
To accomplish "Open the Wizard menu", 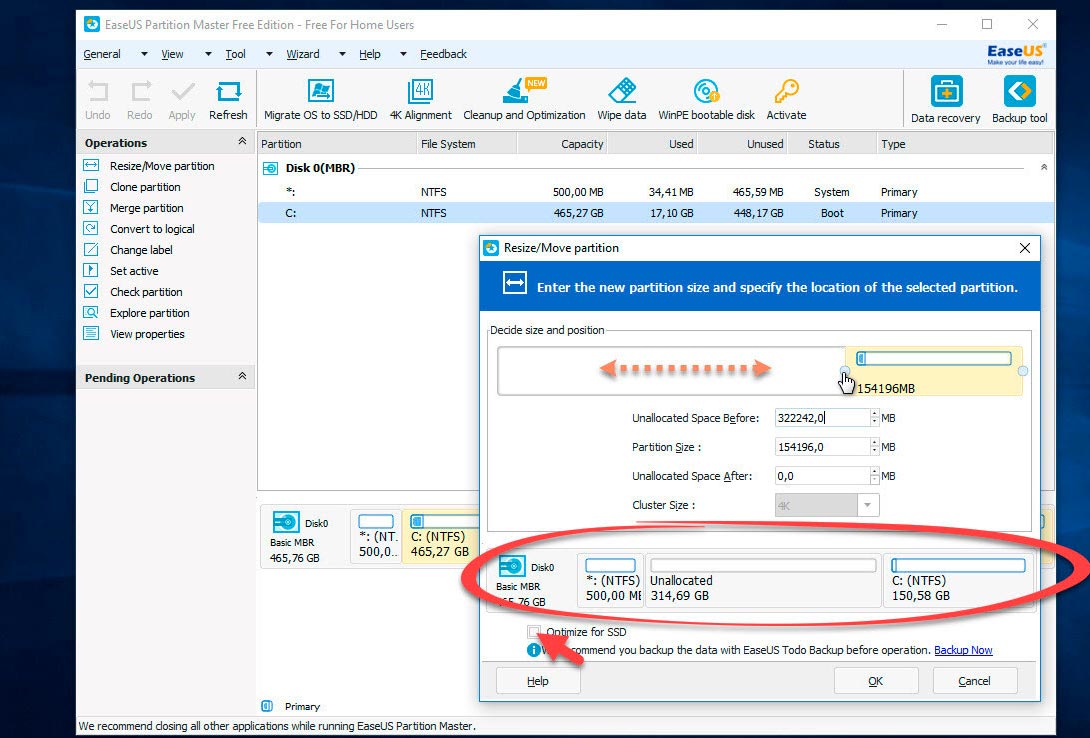I will 302,54.
